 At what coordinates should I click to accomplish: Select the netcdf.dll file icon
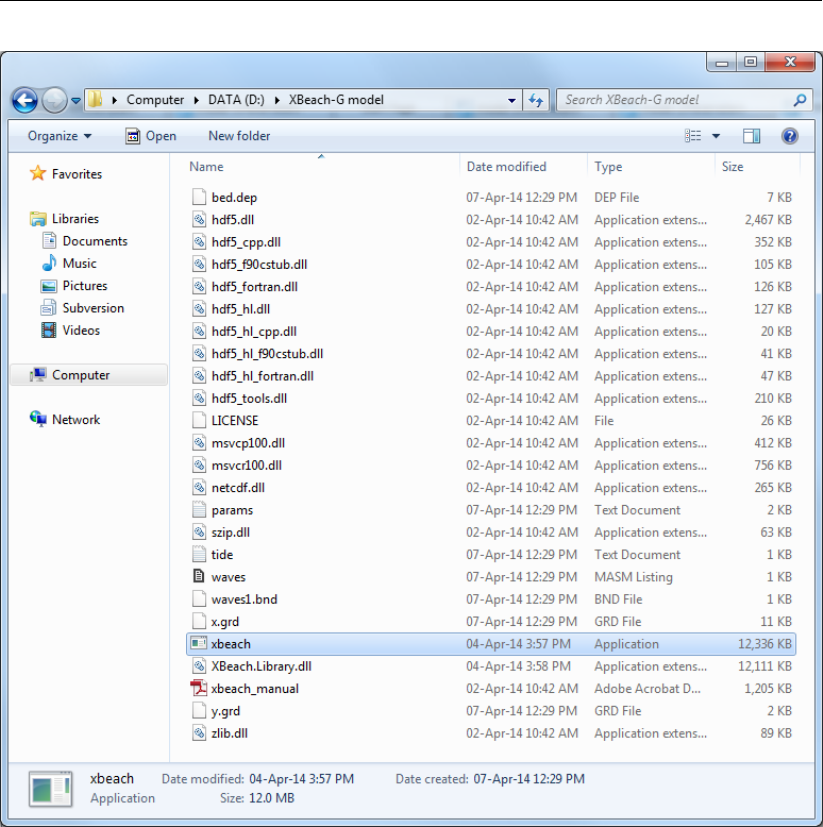click(x=199, y=487)
